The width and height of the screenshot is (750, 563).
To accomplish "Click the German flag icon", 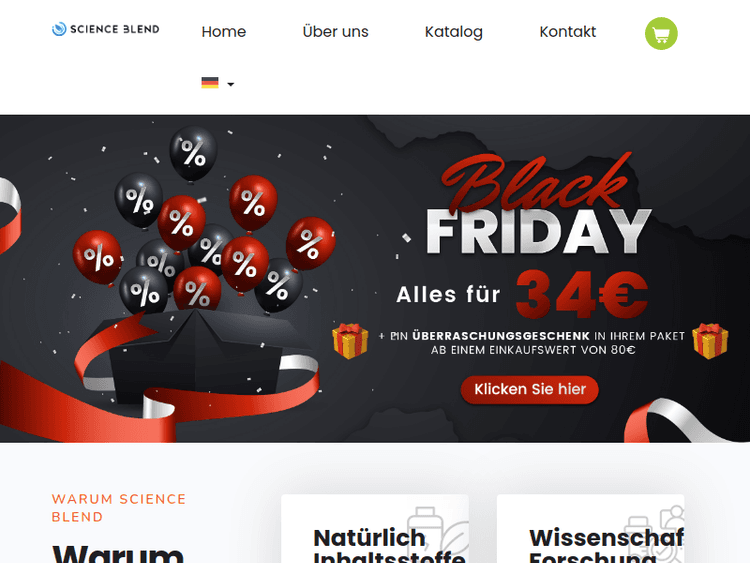I will [x=210, y=83].
